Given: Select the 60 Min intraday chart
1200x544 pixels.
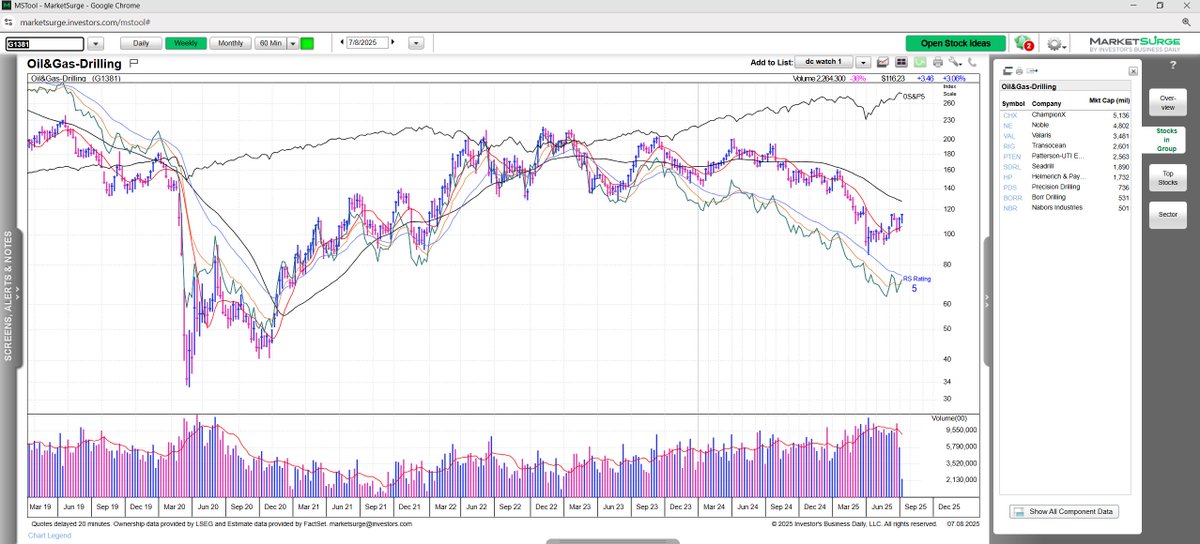Looking at the screenshot, I should click(x=271, y=43).
